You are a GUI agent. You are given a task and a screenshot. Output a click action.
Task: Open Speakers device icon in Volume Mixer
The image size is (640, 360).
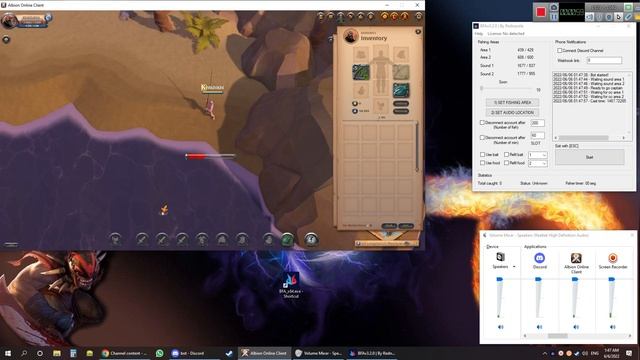click(500, 257)
